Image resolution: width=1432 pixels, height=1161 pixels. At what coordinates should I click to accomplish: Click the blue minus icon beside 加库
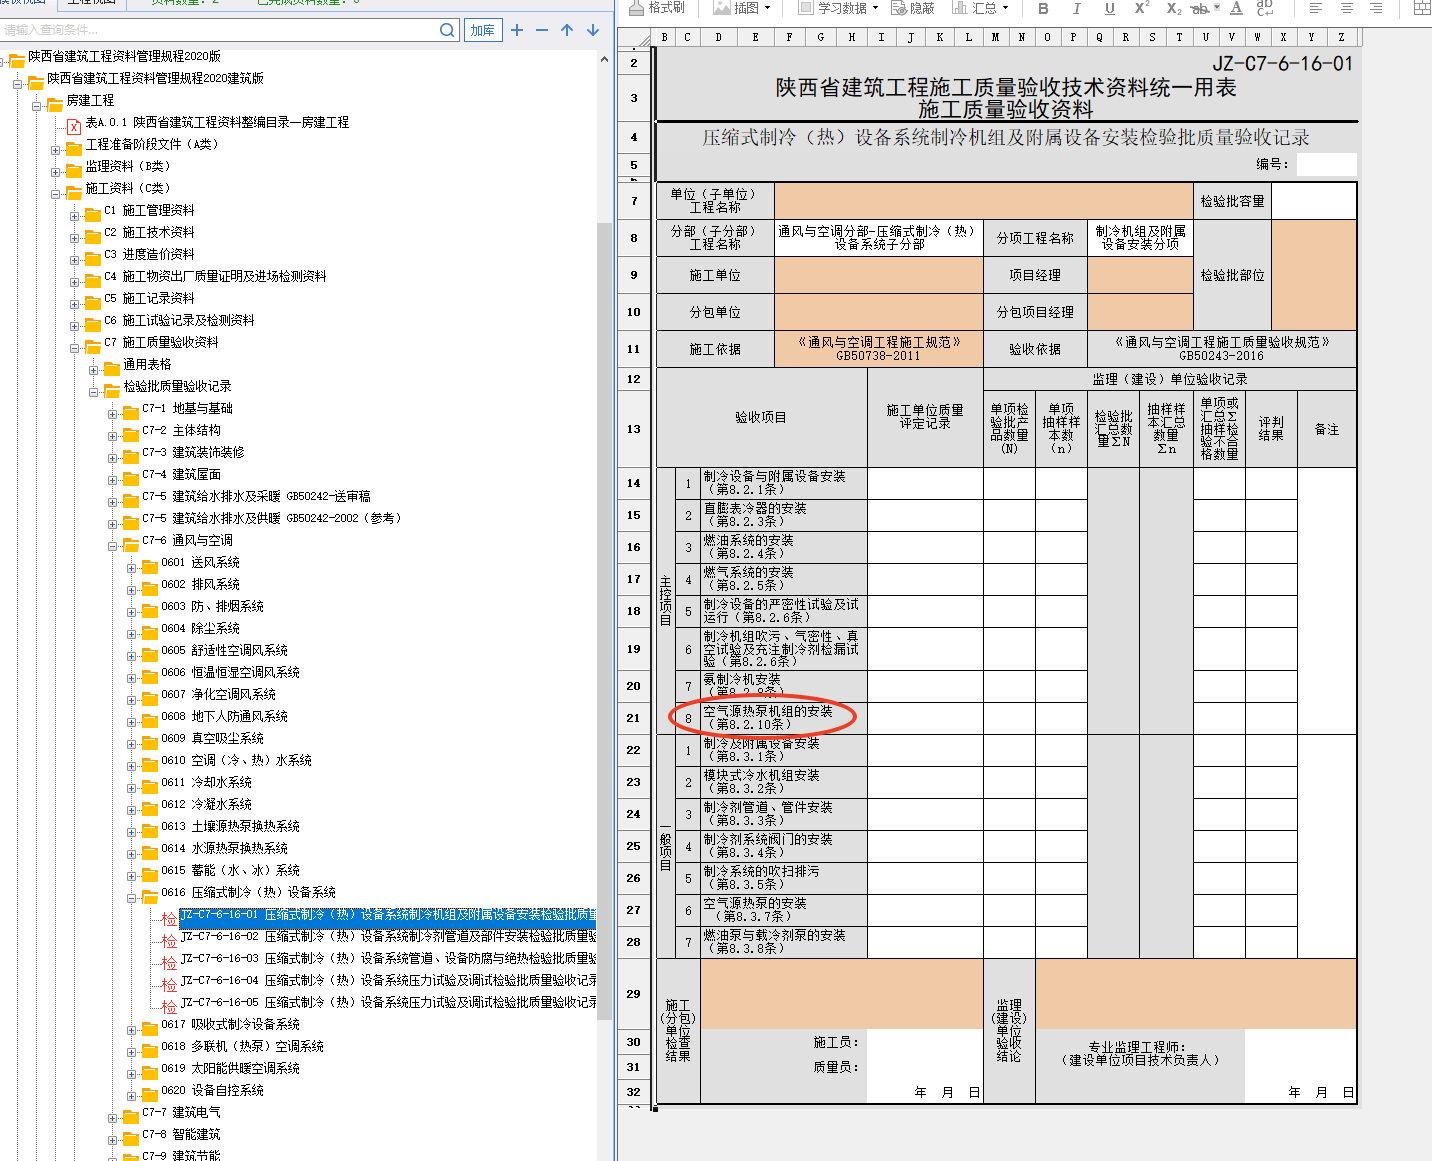click(x=542, y=30)
